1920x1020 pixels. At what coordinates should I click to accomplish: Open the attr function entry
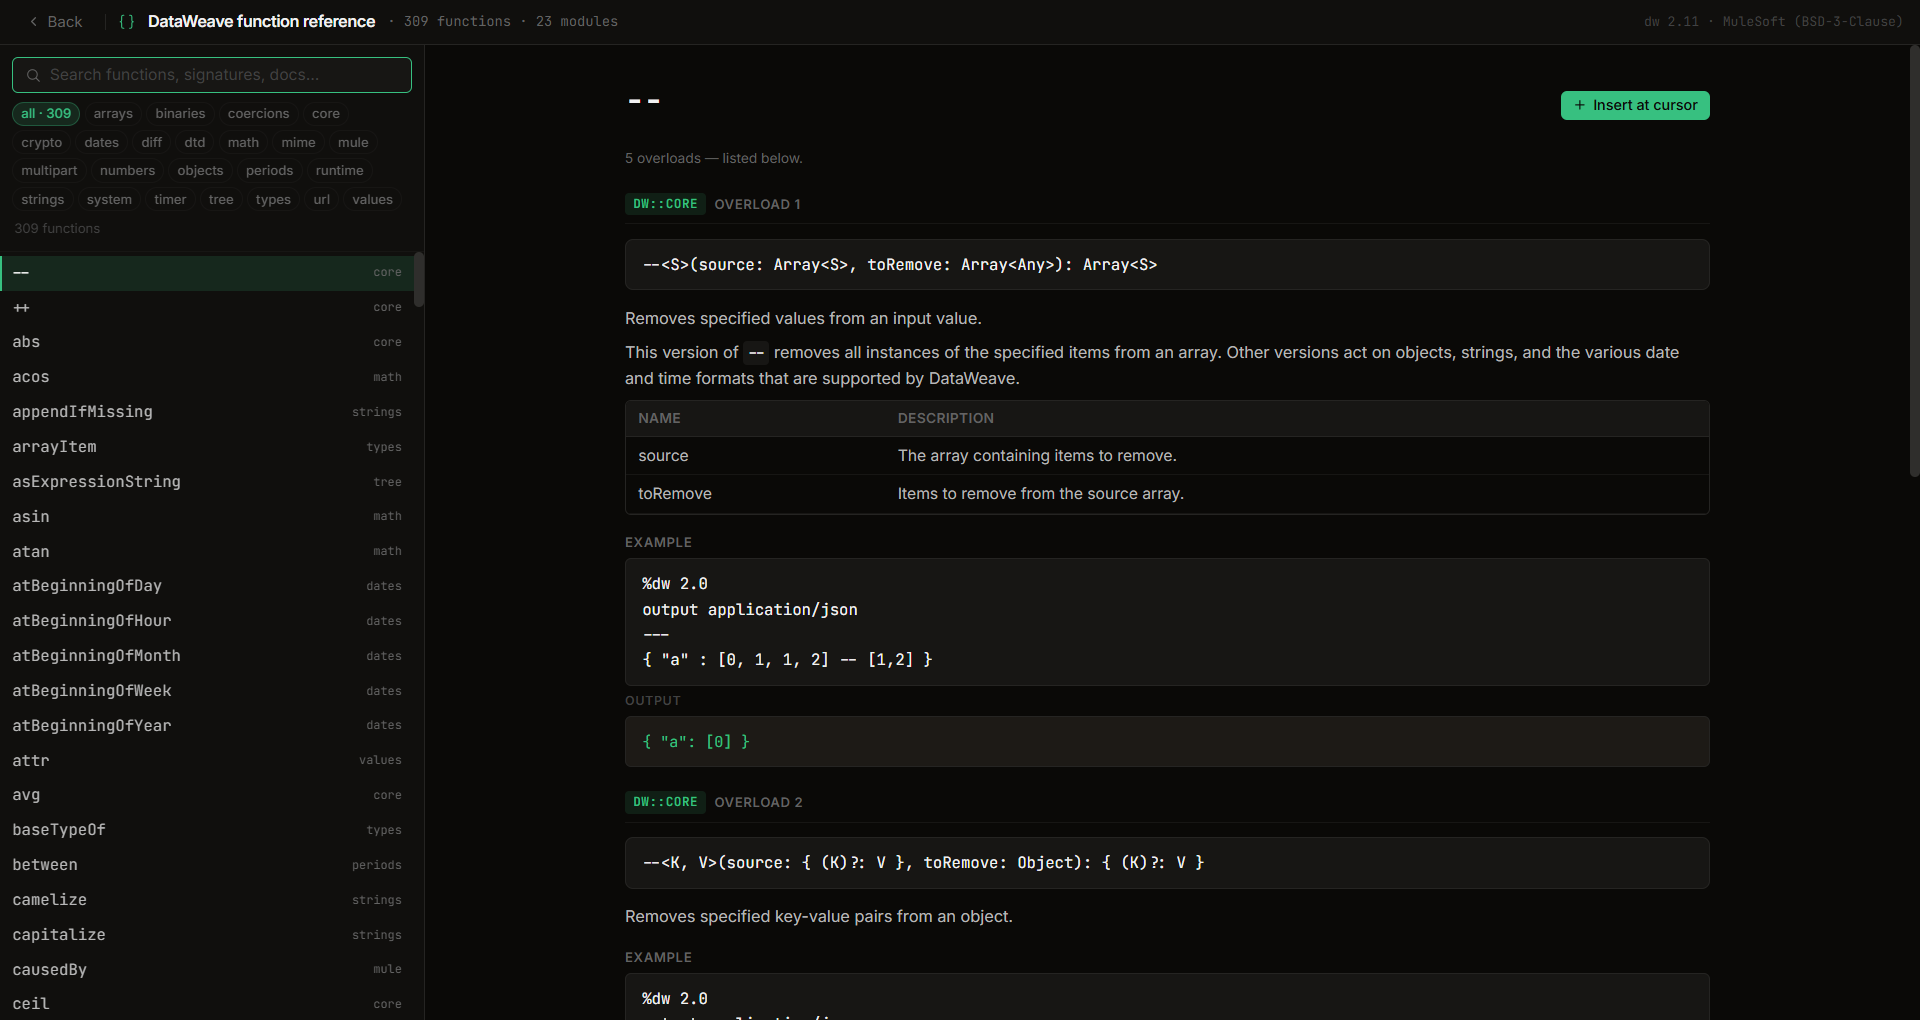point(207,761)
